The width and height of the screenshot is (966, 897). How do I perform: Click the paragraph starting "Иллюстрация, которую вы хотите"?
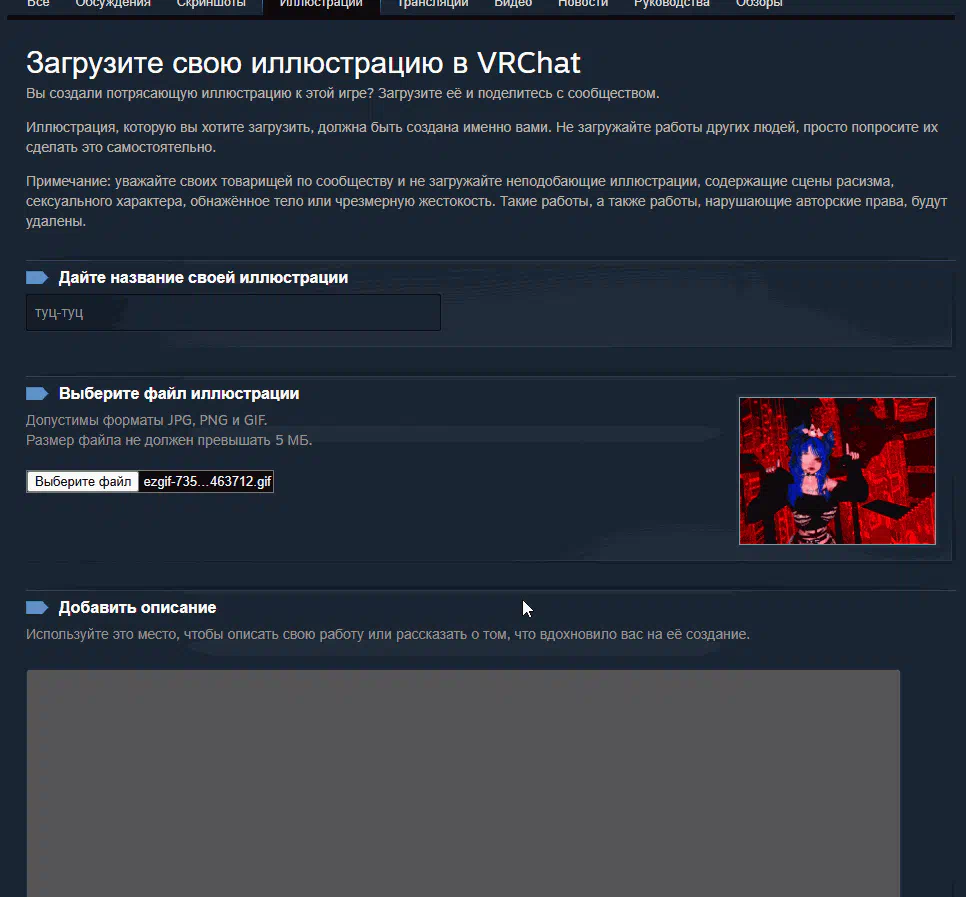tap(482, 137)
